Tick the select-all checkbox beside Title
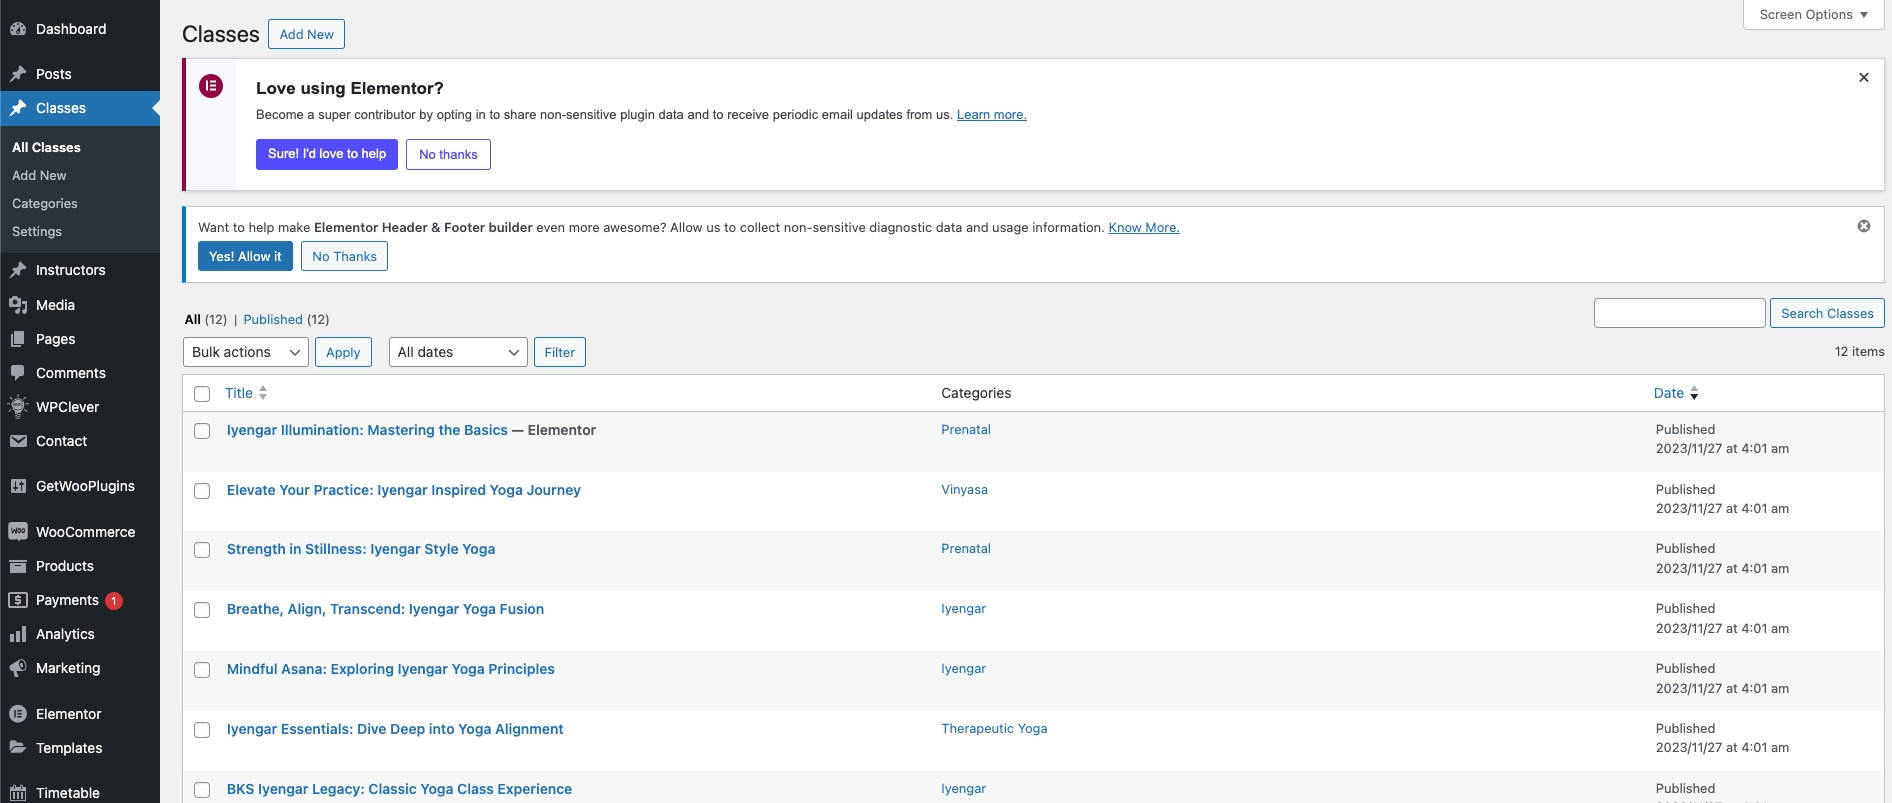 click(x=202, y=394)
